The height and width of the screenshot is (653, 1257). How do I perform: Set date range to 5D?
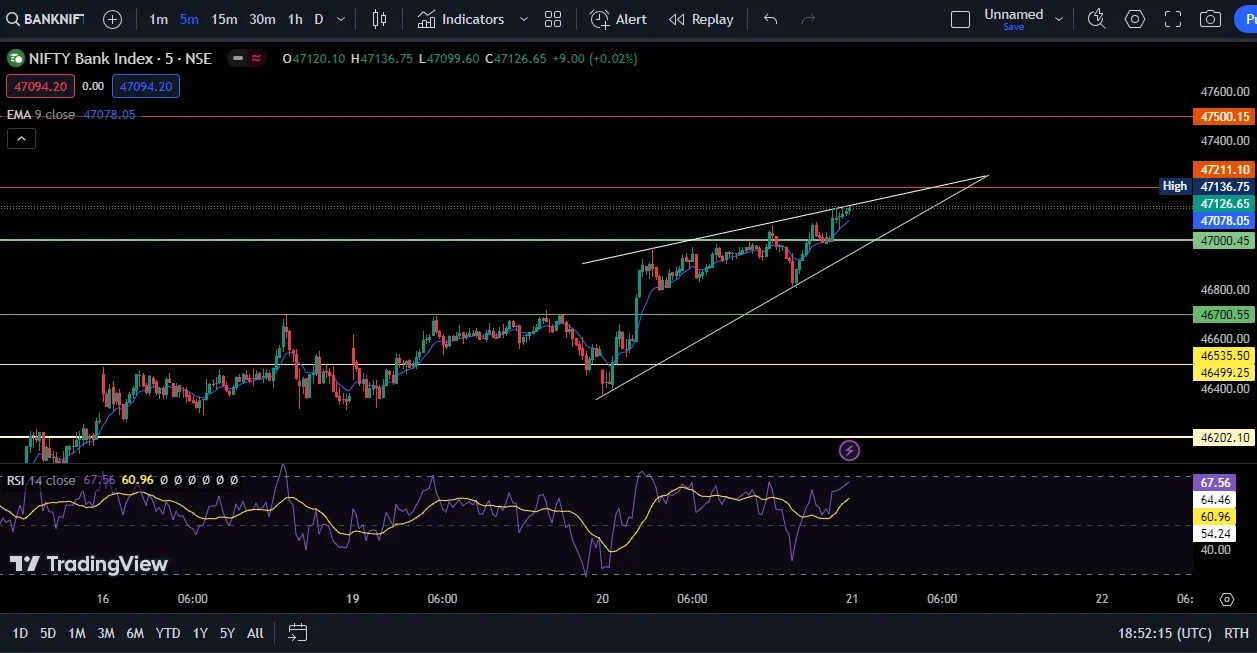pos(48,633)
